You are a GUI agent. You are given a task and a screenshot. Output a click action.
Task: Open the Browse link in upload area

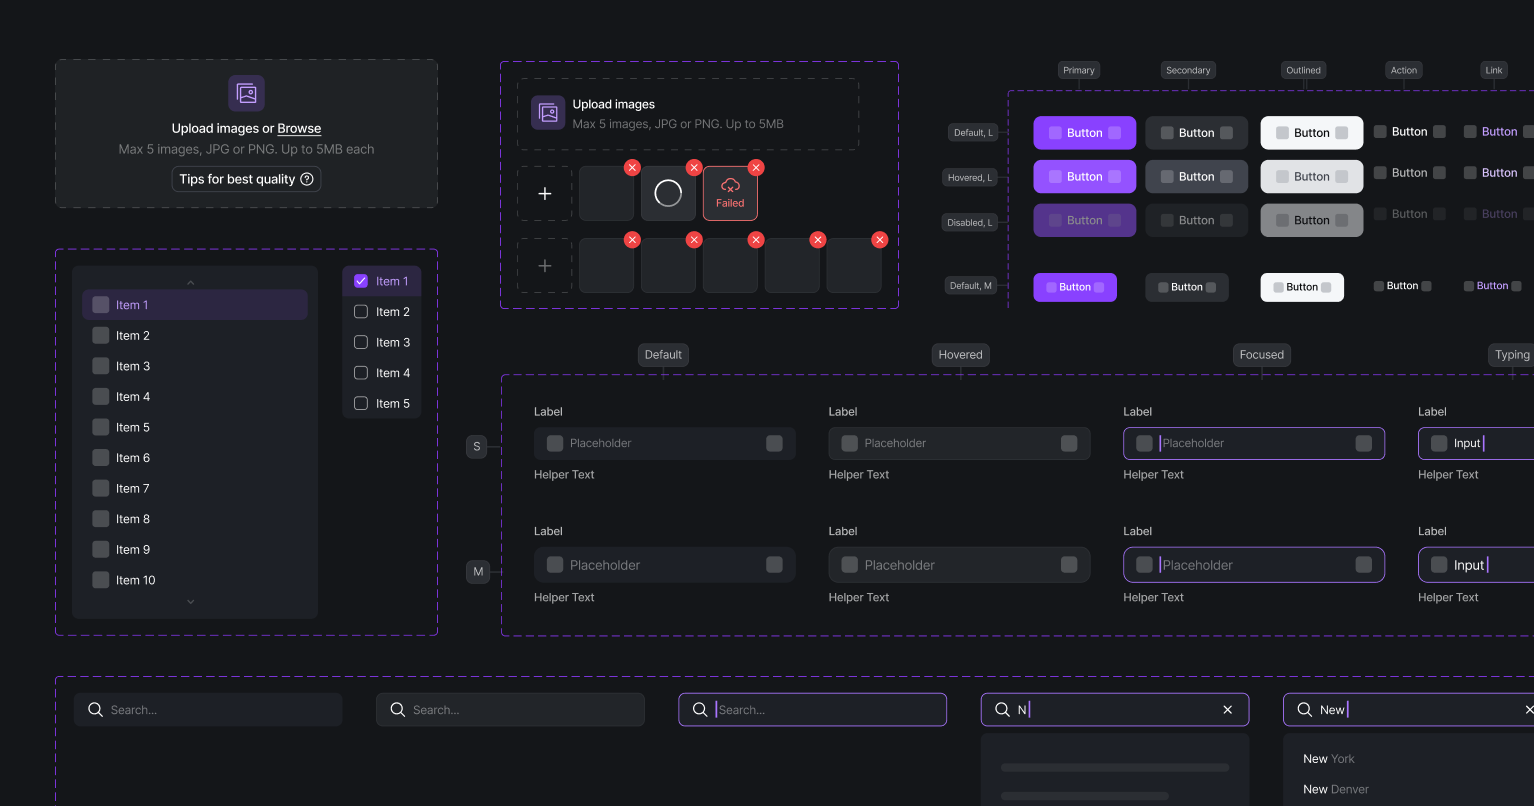tap(299, 128)
